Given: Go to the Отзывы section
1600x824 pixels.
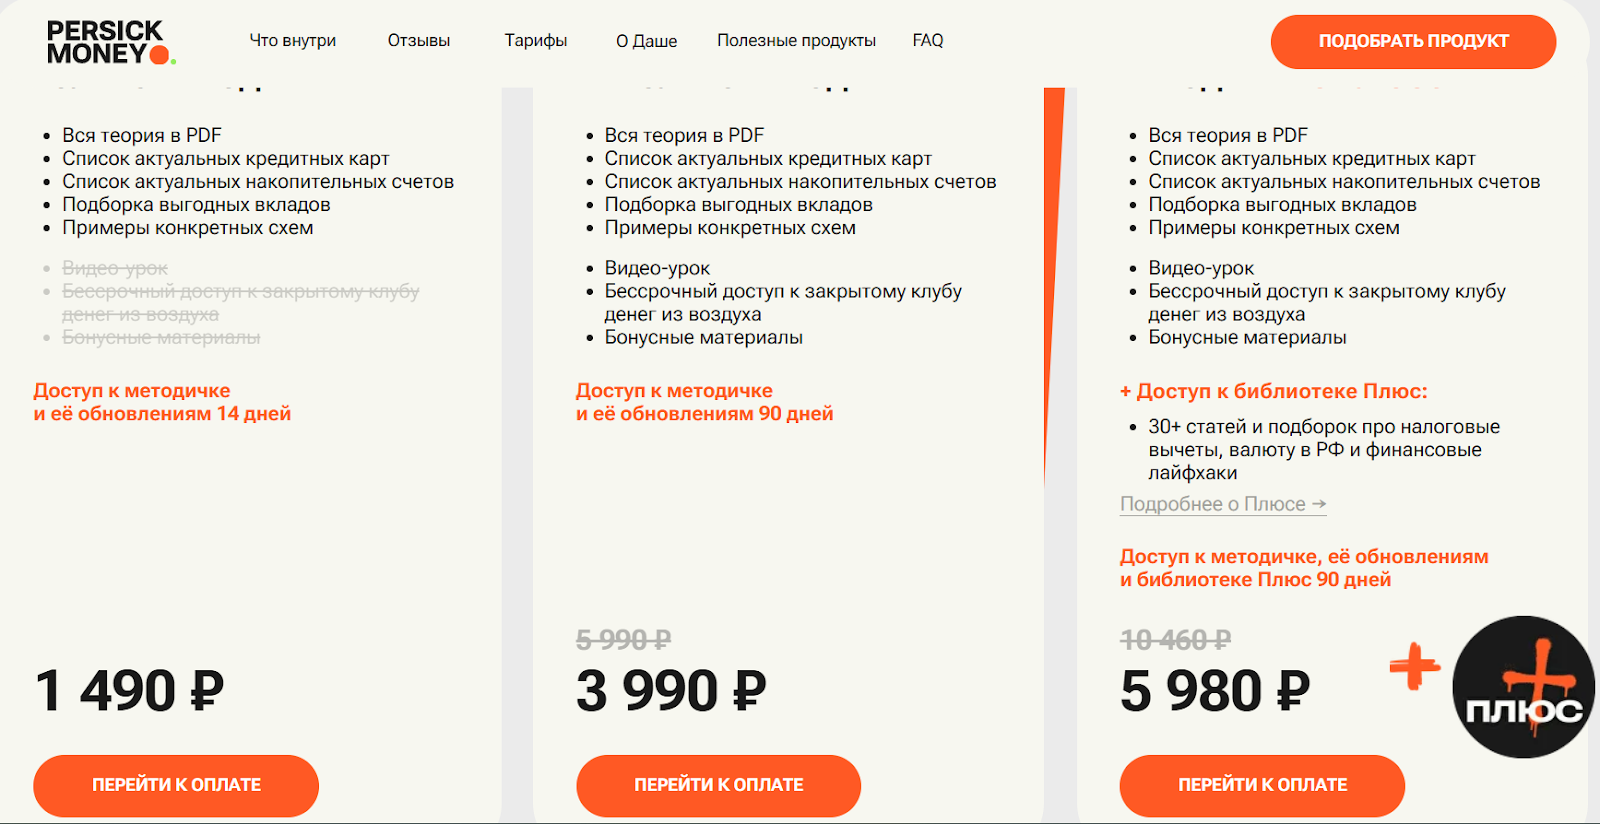Looking at the screenshot, I should (x=419, y=41).
